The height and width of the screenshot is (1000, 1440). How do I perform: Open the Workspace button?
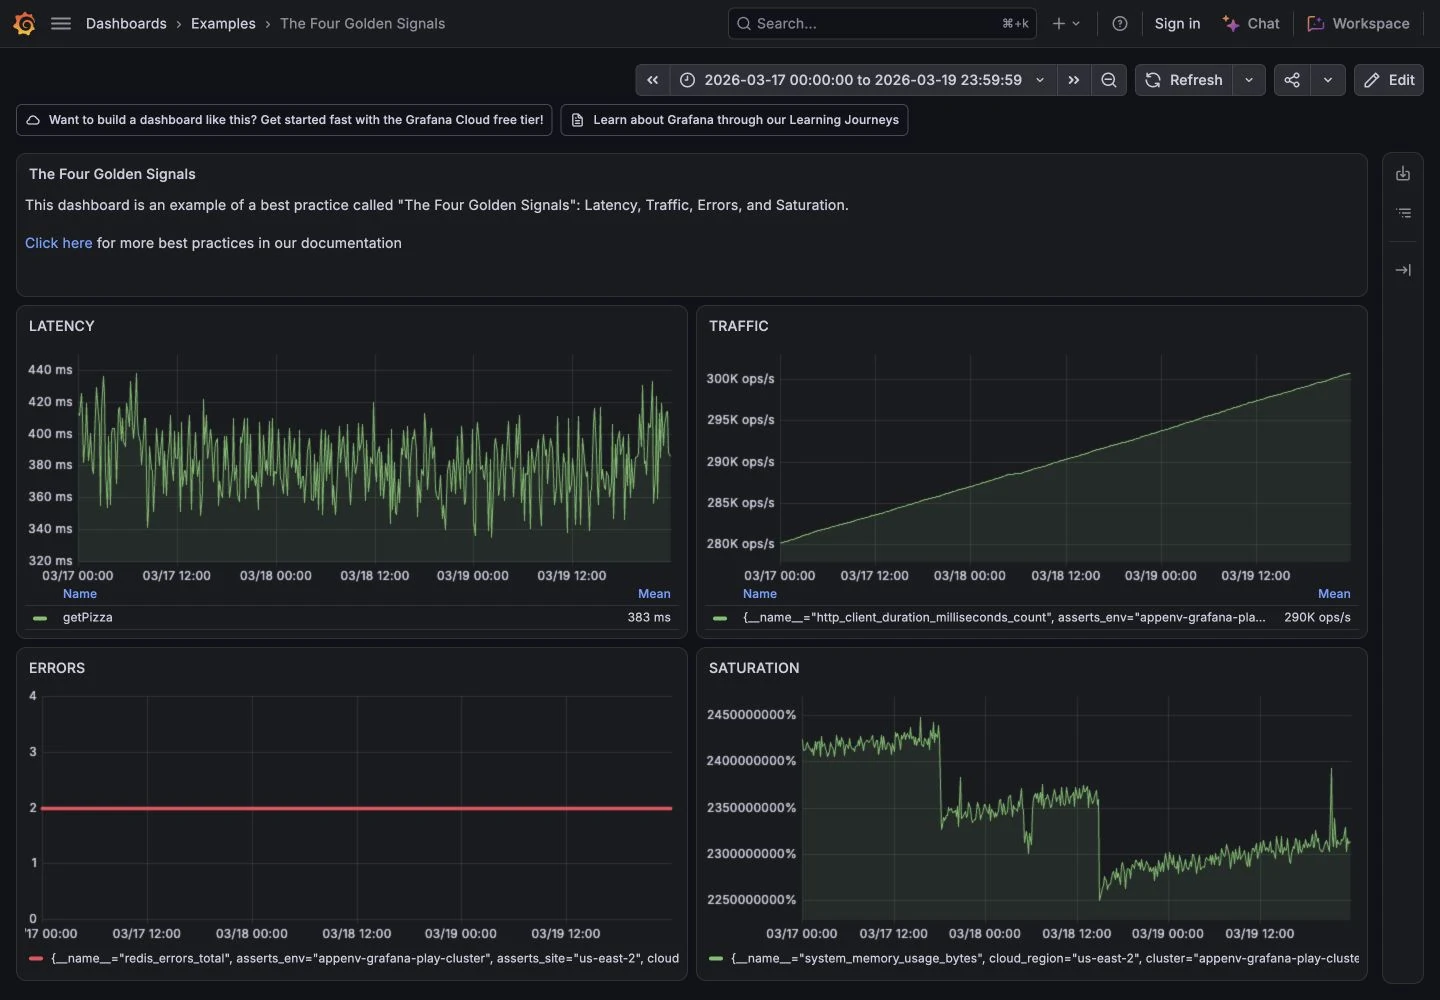click(x=1358, y=24)
